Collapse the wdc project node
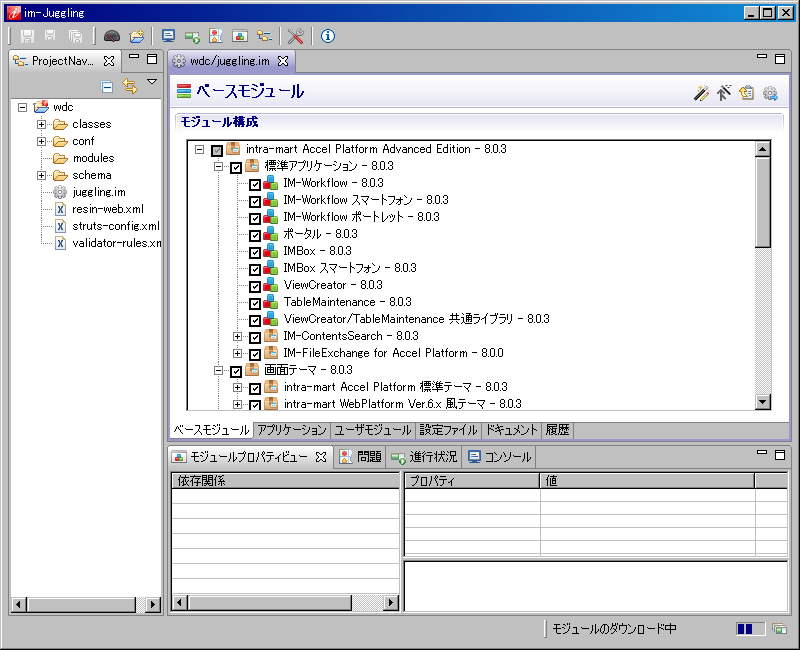800x650 pixels. (x=22, y=107)
